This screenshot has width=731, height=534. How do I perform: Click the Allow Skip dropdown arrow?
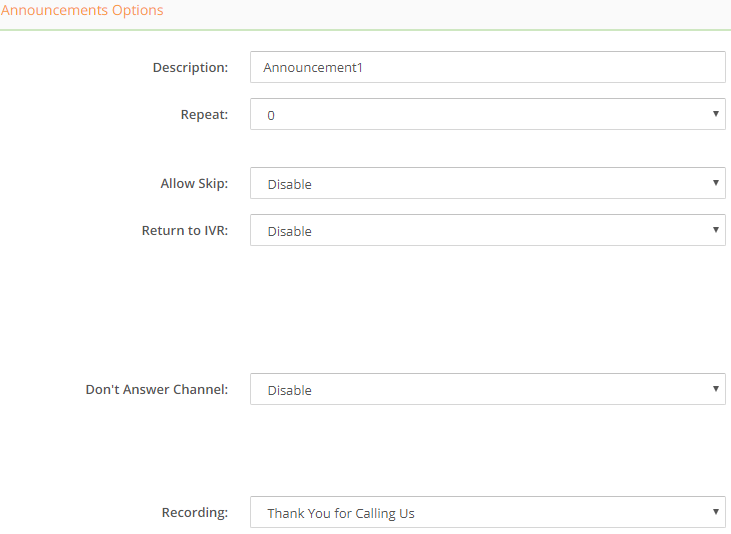click(x=716, y=183)
